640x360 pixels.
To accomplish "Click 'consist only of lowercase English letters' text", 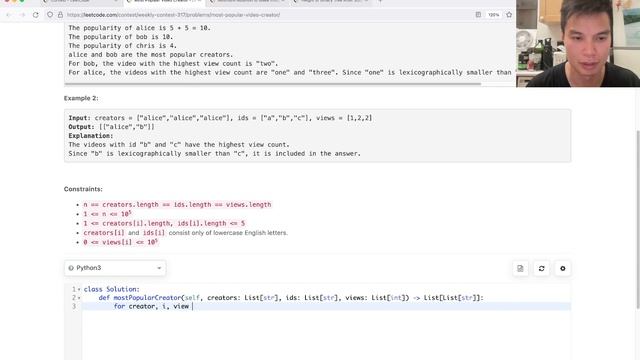I will pos(228,233).
